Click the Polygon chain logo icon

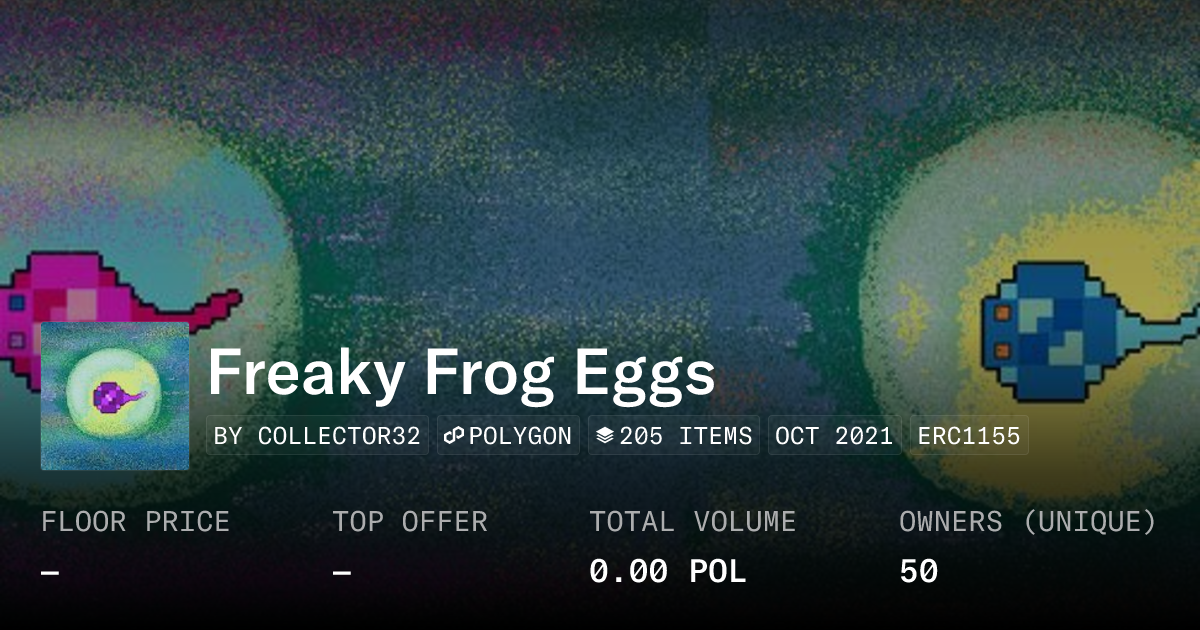coord(454,436)
